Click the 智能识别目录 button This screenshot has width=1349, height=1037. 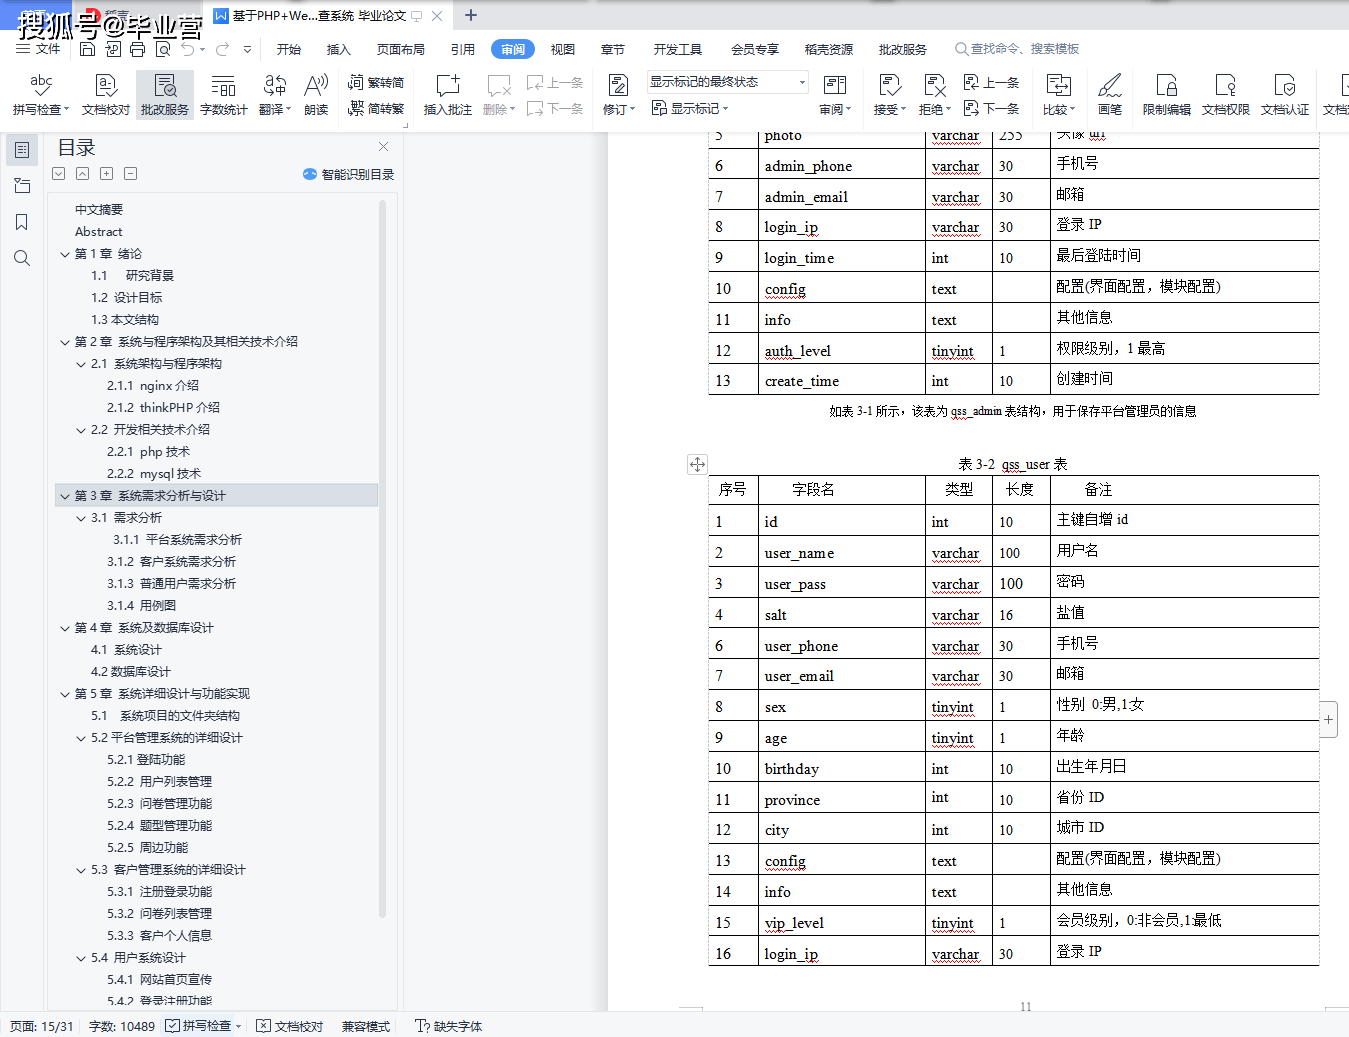349,174
